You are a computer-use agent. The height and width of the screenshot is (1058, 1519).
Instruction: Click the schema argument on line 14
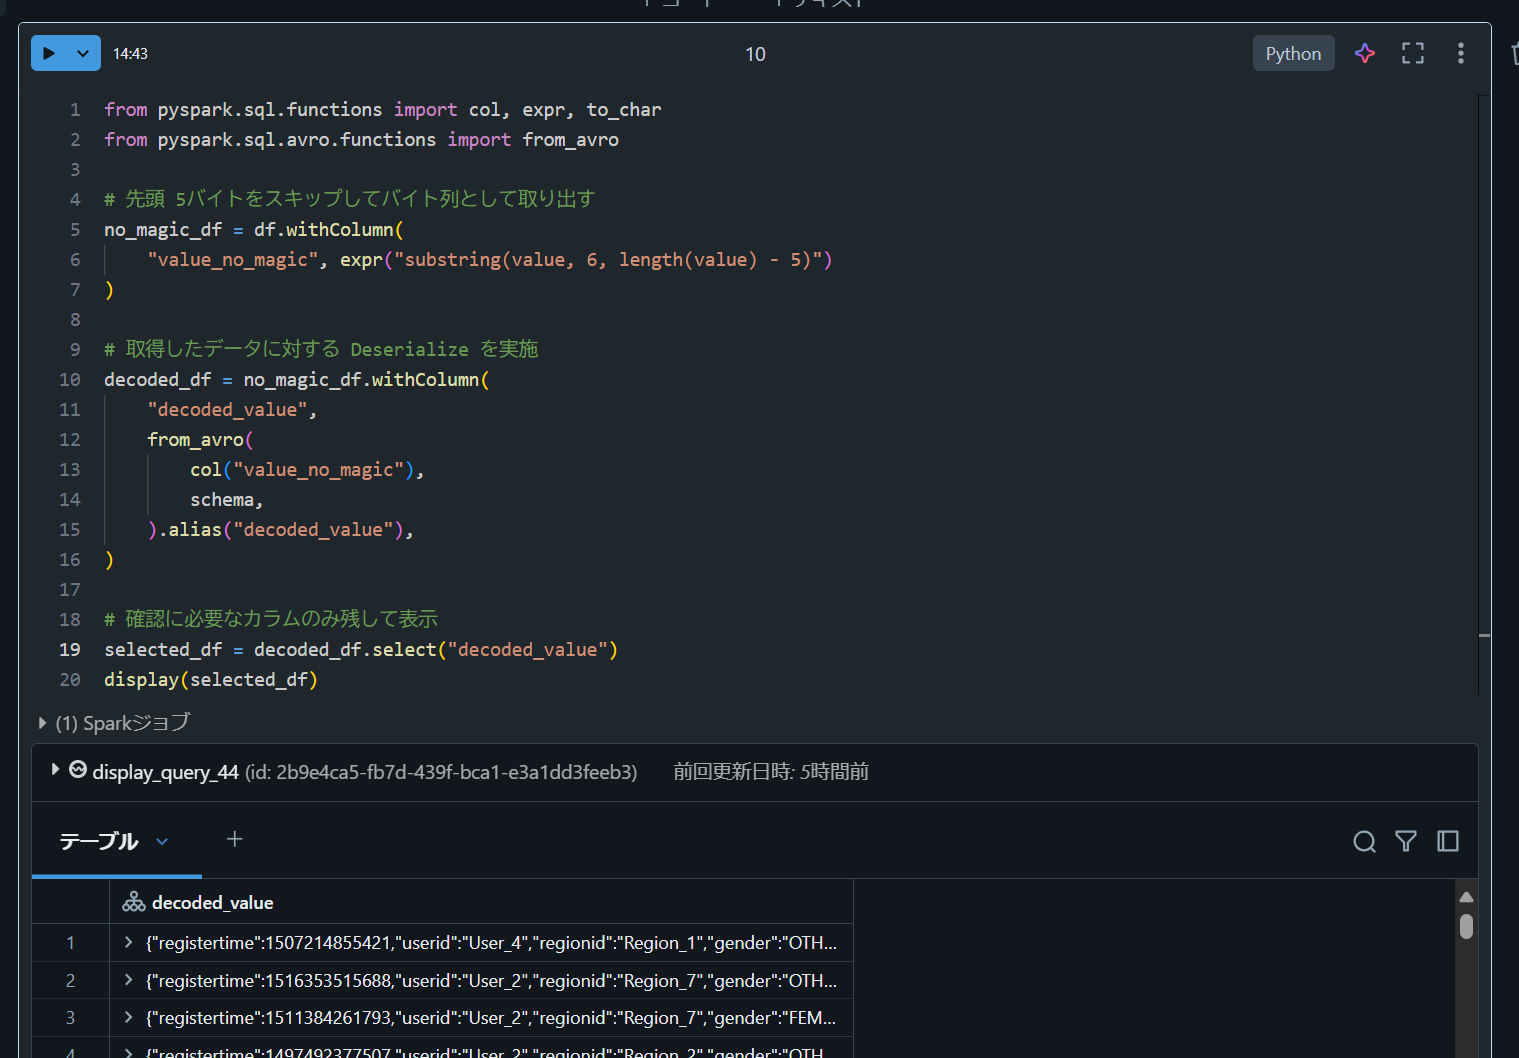coord(222,500)
